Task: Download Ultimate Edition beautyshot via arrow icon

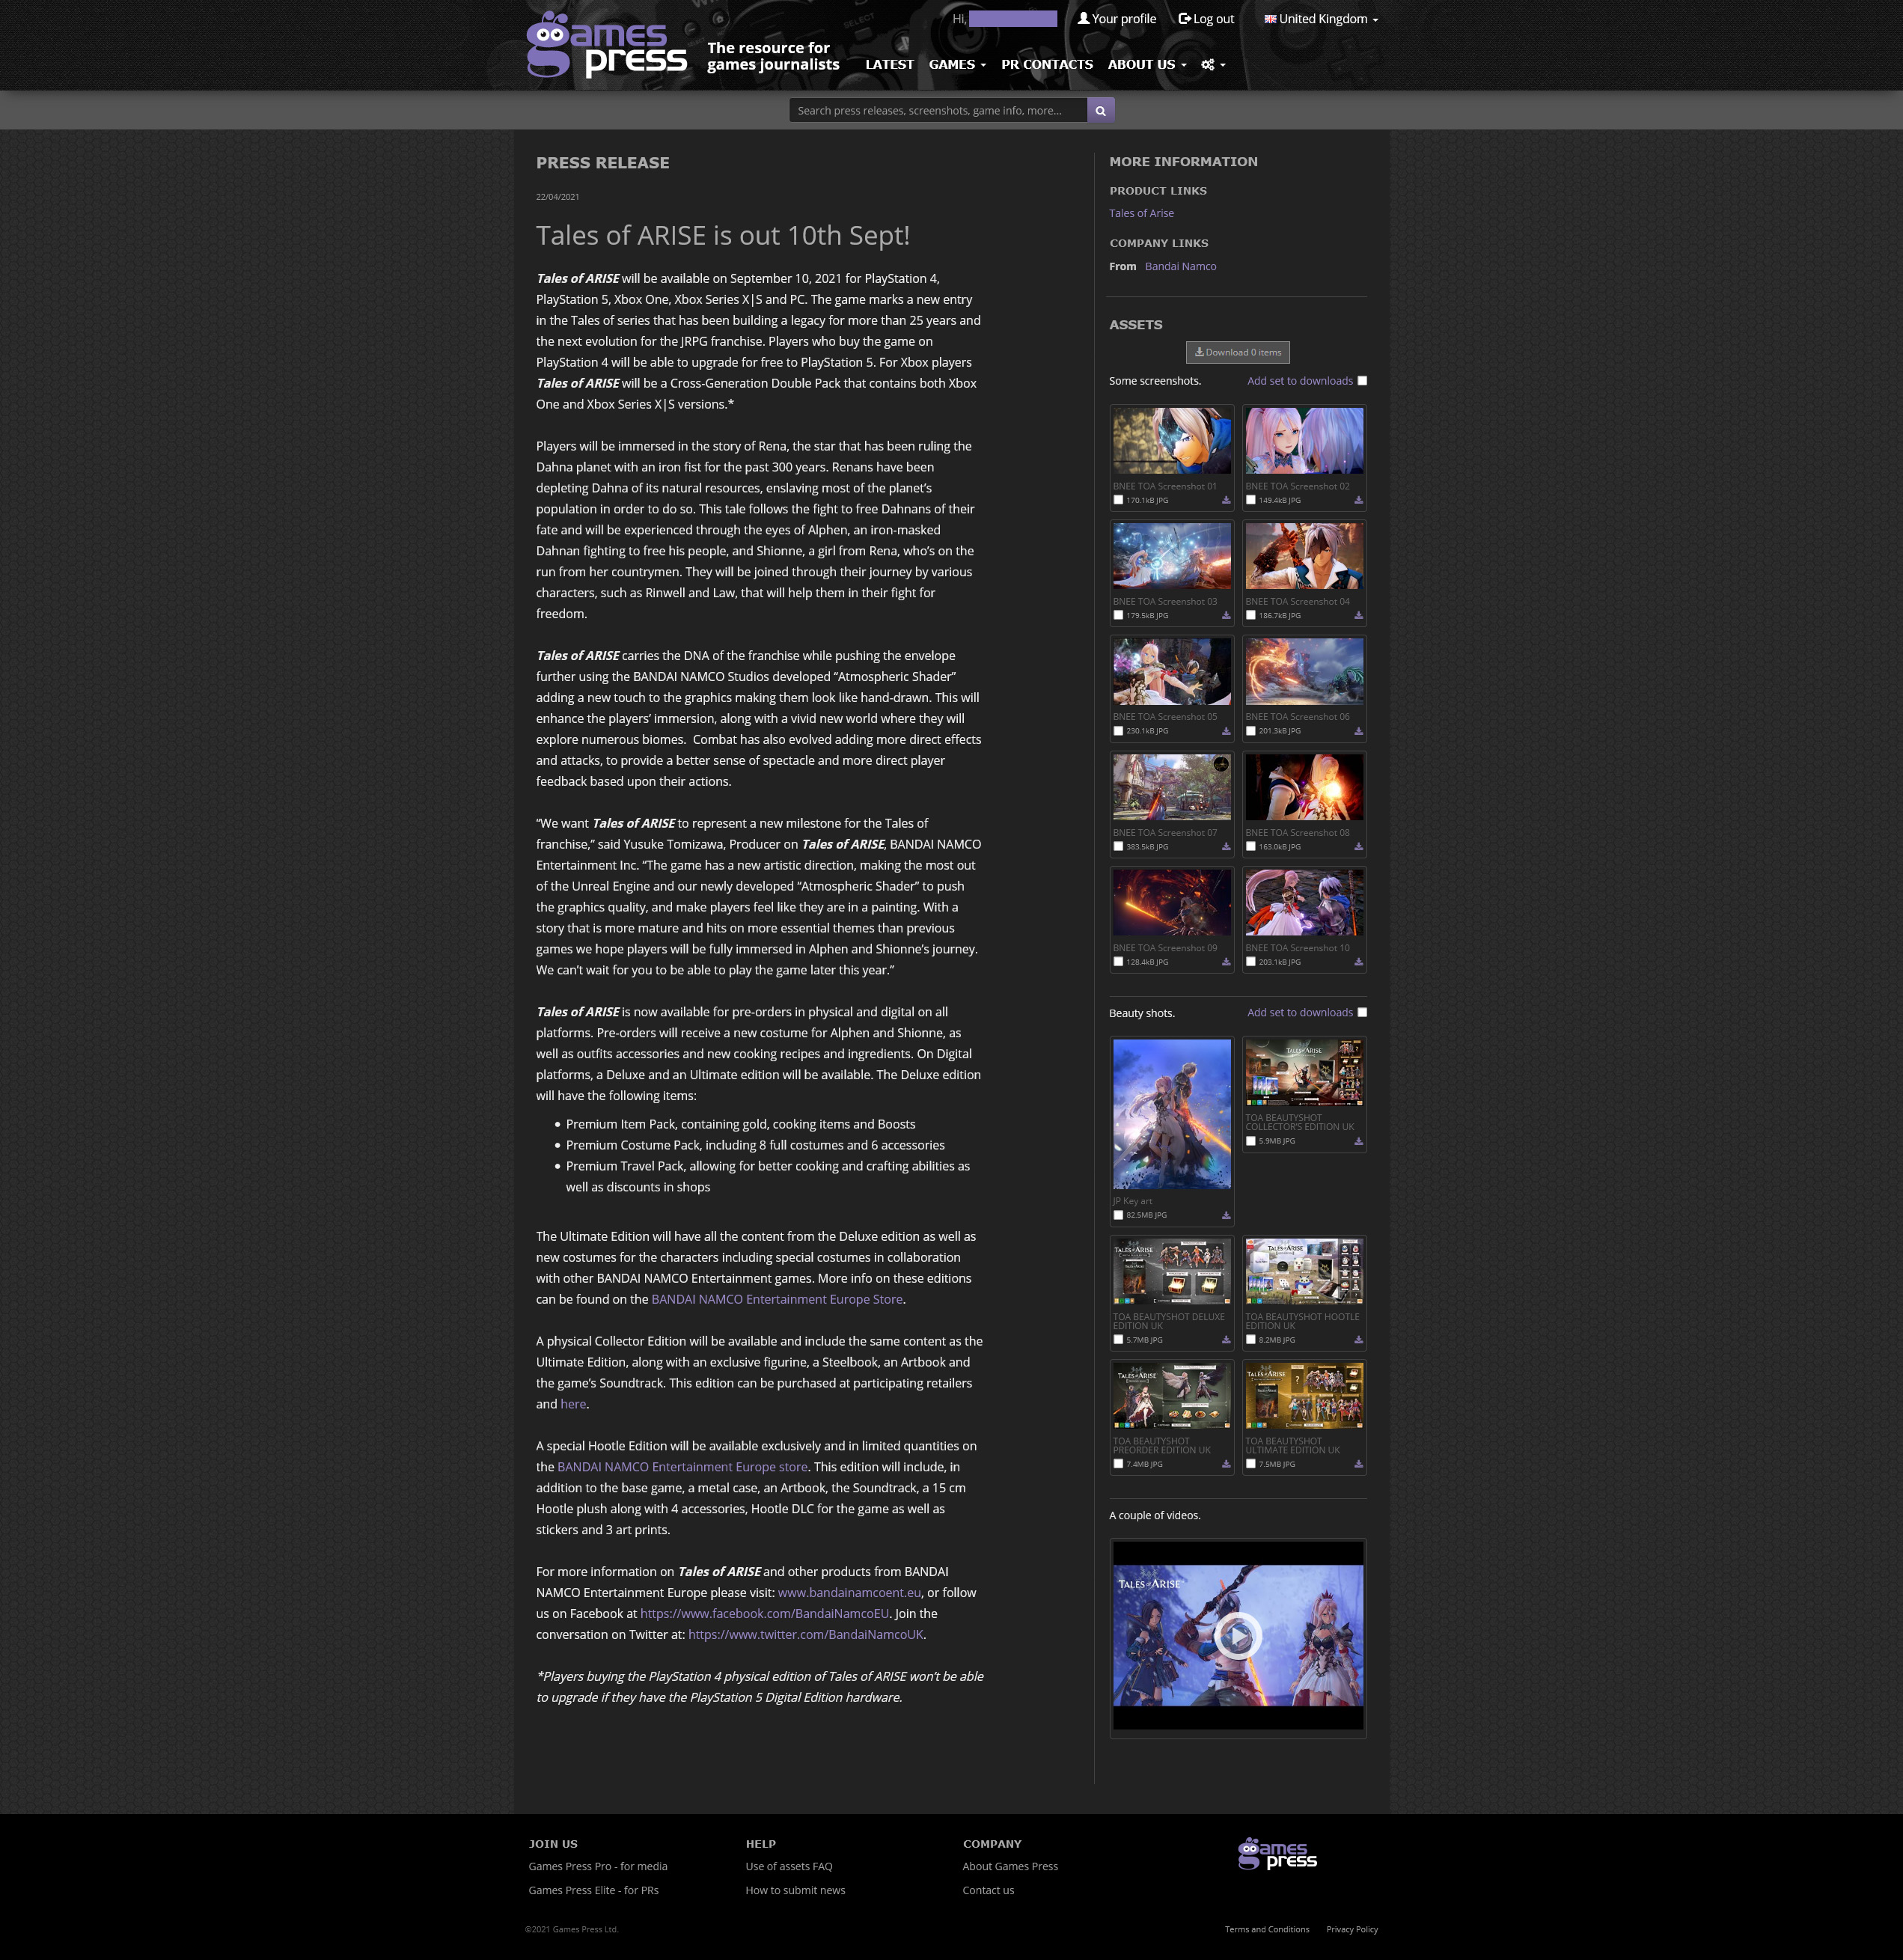Action: [x=1358, y=1464]
